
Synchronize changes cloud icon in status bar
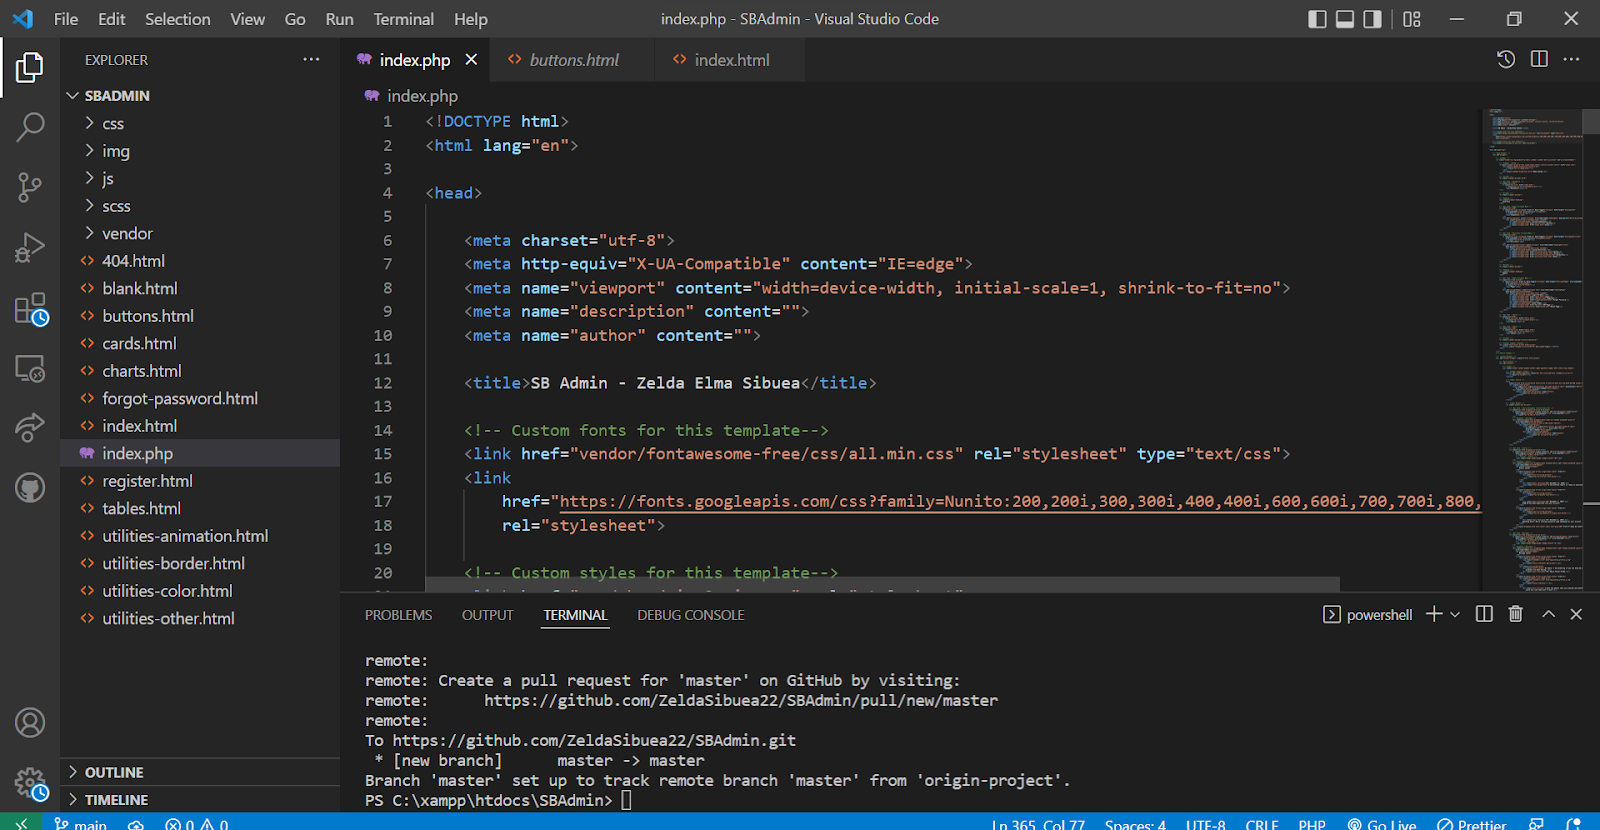(136, 823)
